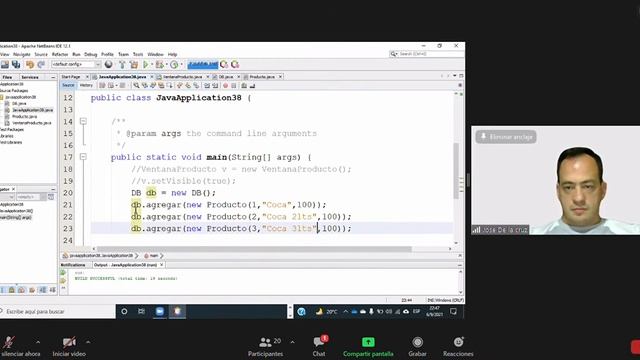Open the dropdown arrow beside Run Project

pos(152,64)
